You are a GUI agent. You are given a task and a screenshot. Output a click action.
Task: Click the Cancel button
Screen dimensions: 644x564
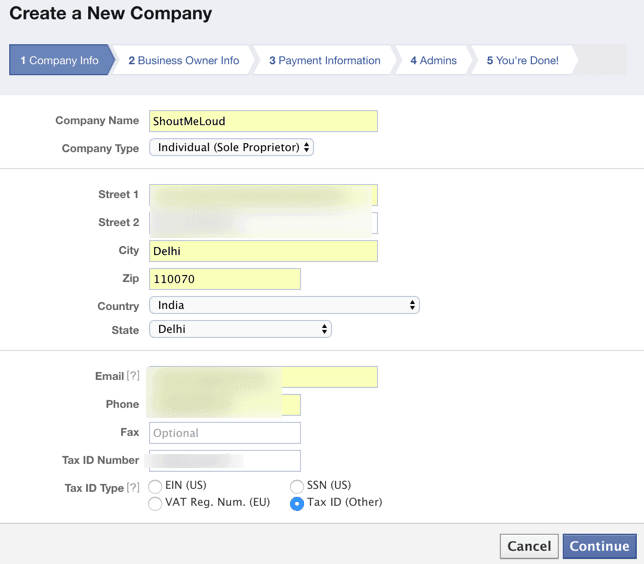click(x=529, y=546)
